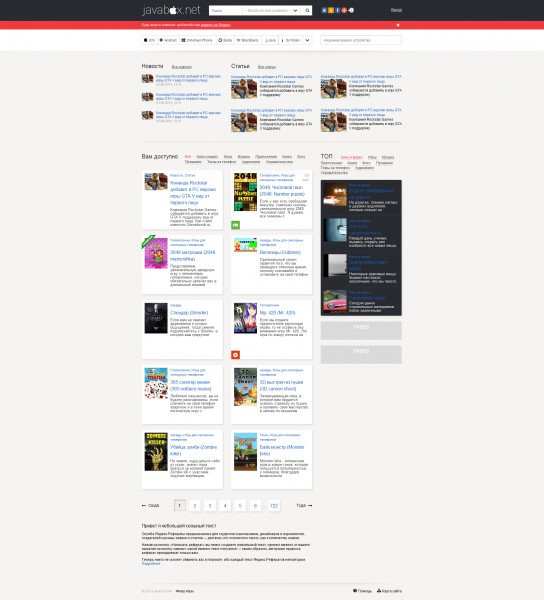This screenshot has height=600, width=544.
Task: Jump to last page 722
Action: pos(274,505)
